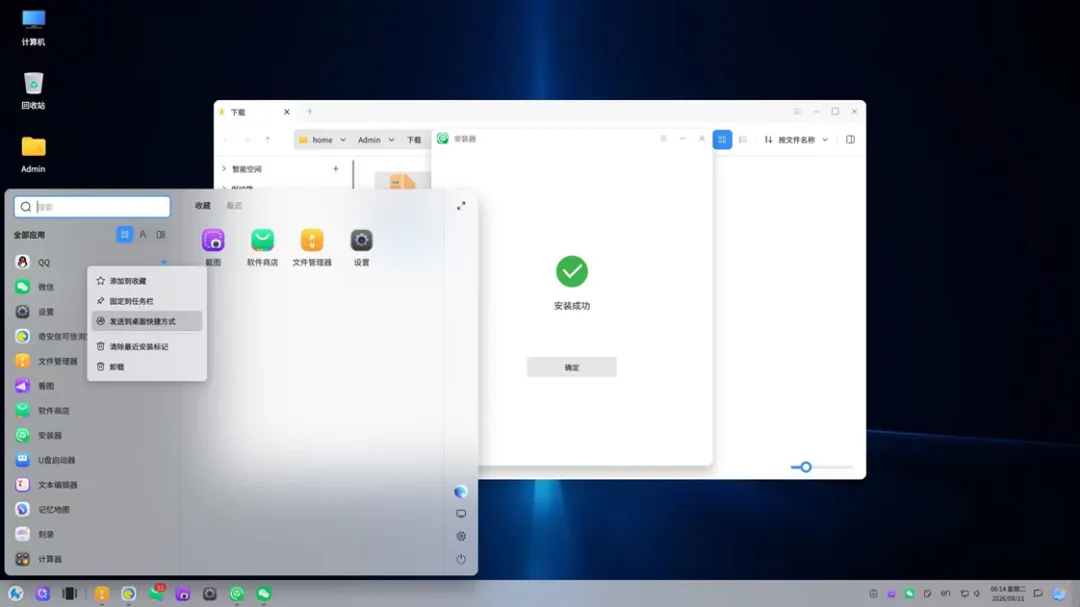Choose 清除最近安装标记 in context menu
The image size is (1080, 607).
147,347
